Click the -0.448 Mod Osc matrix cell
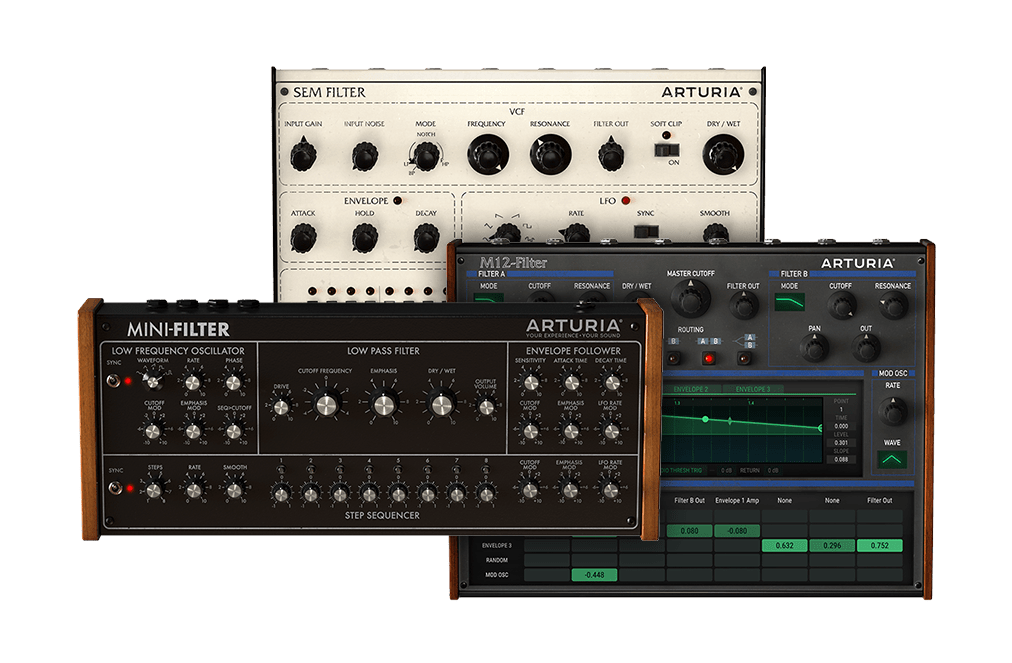 click(x=594, y=575)
